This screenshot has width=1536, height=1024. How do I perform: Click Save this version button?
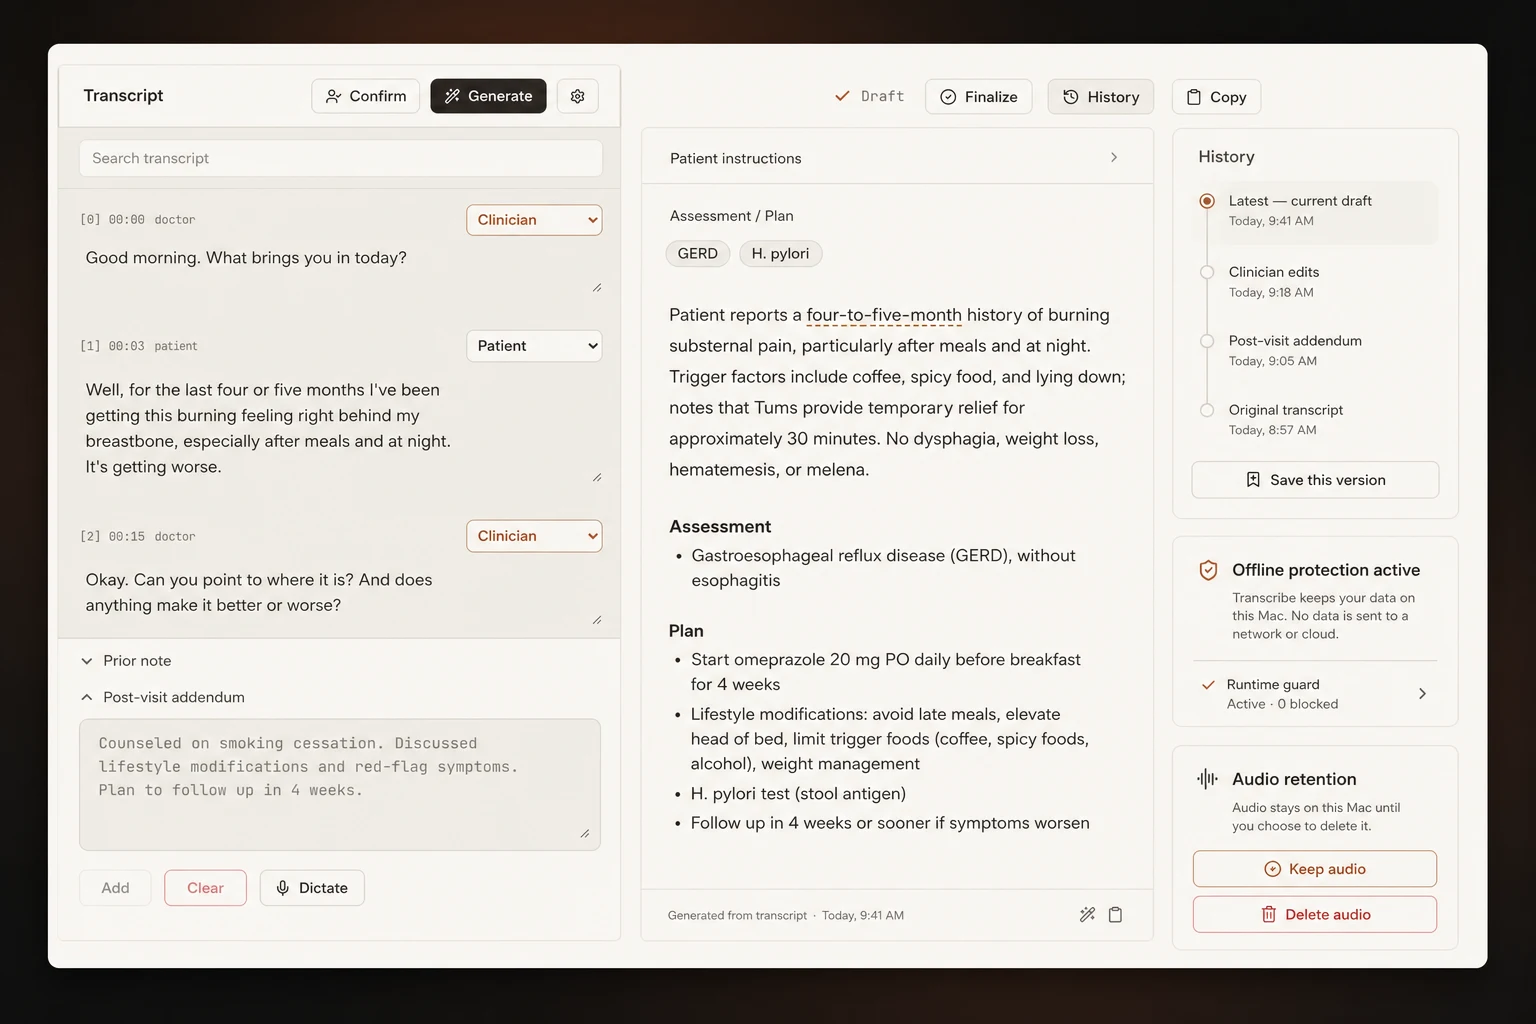pos(1315,480)
